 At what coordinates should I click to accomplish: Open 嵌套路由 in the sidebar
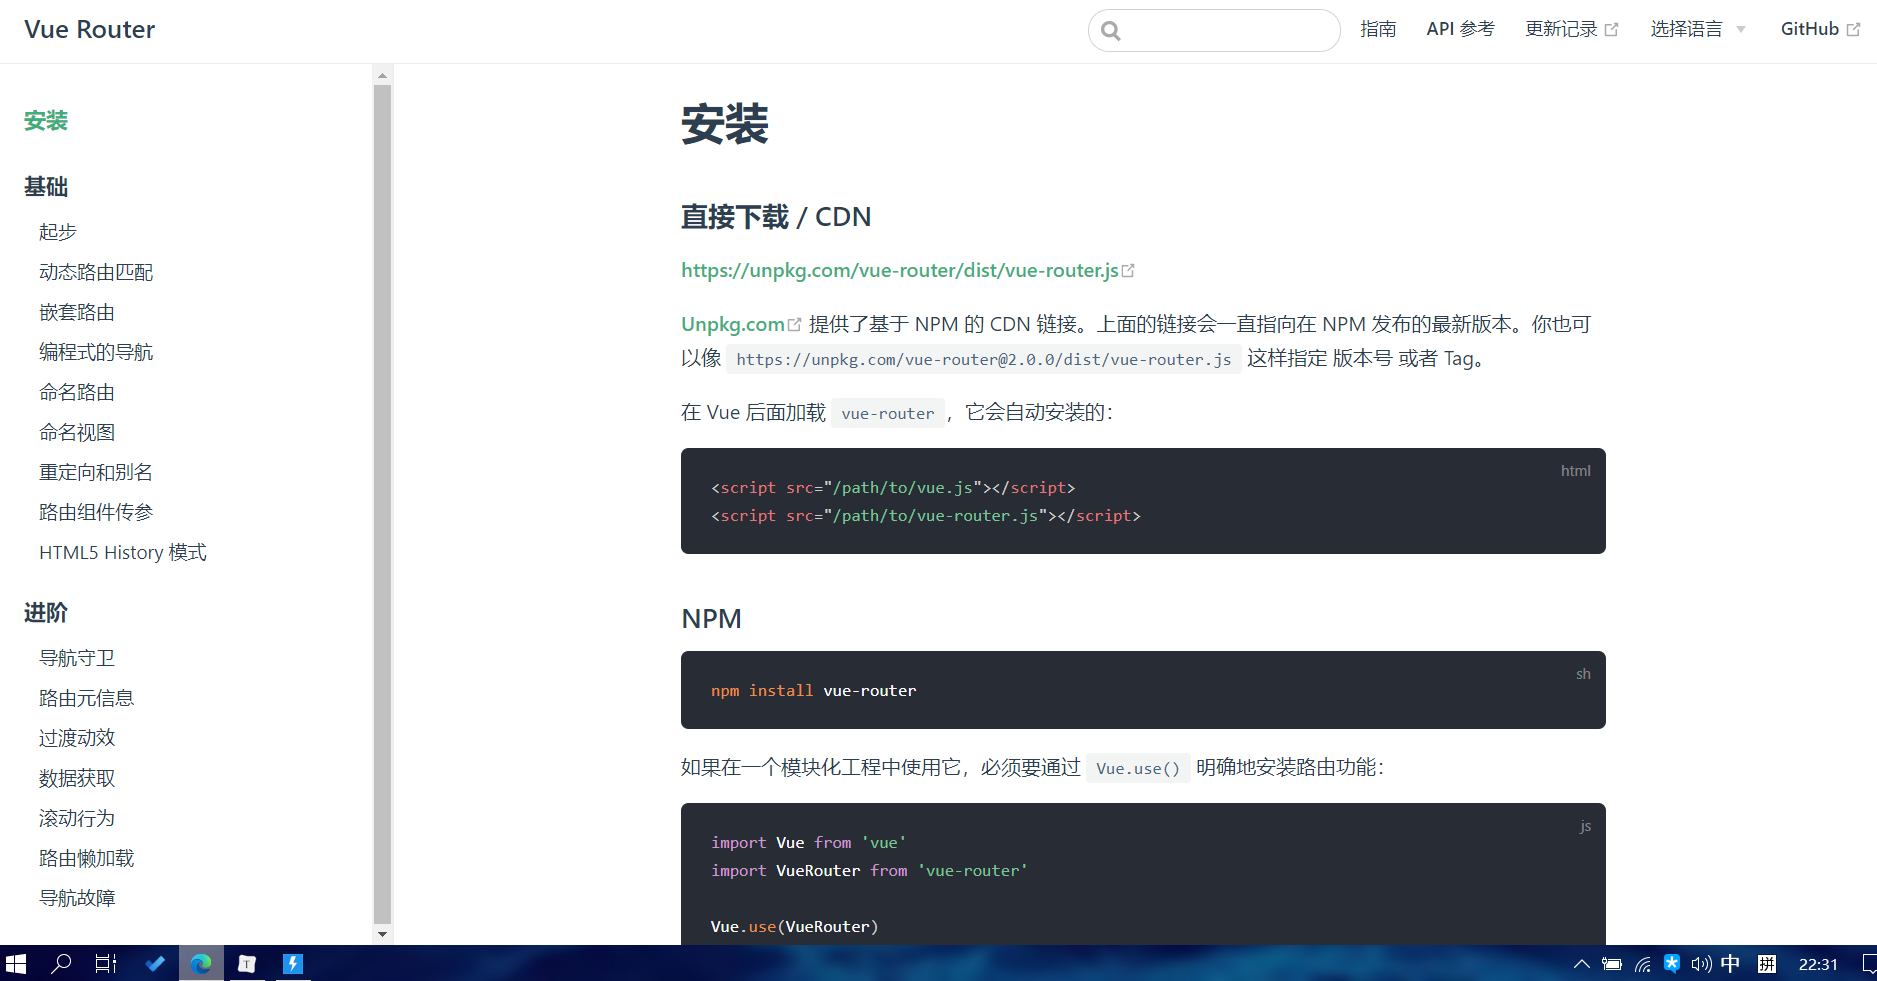pos(77,312)
